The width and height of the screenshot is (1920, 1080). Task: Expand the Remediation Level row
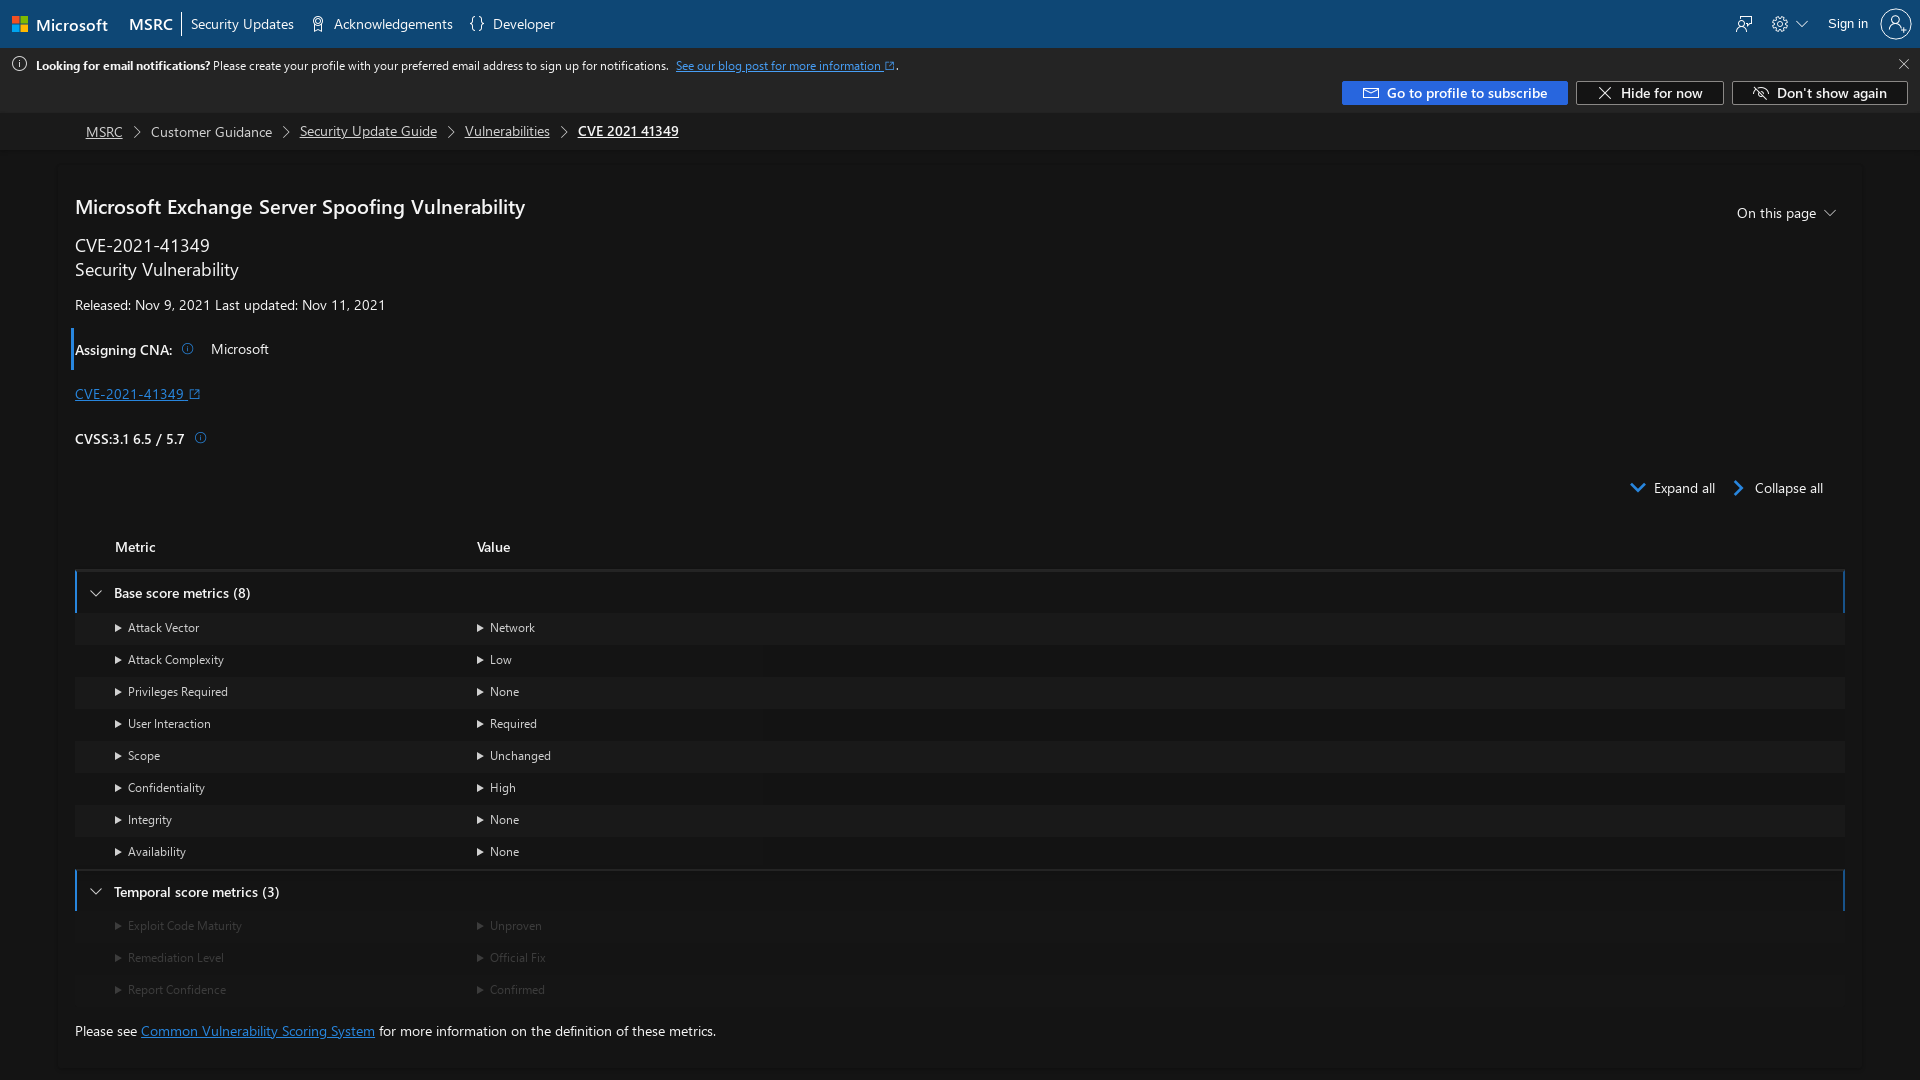(169, 958)
